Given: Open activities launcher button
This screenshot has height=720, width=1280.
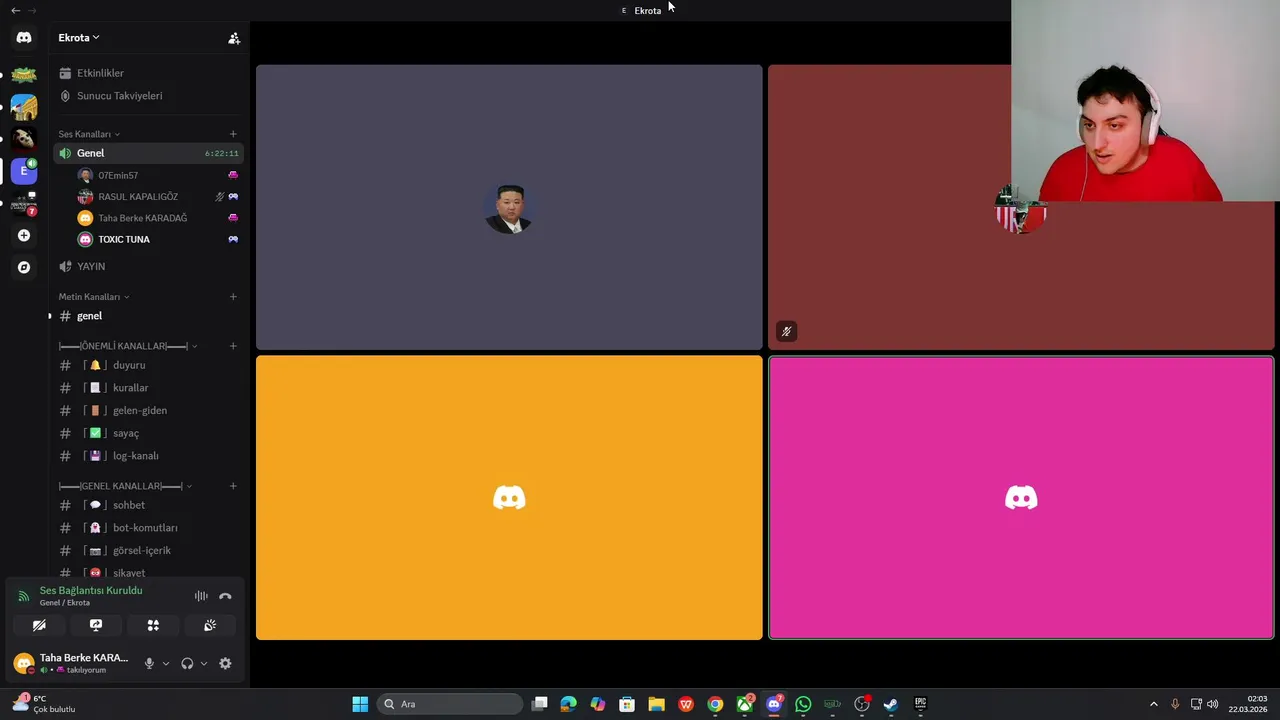Looking at the screenshot, I should coord(153,625).
